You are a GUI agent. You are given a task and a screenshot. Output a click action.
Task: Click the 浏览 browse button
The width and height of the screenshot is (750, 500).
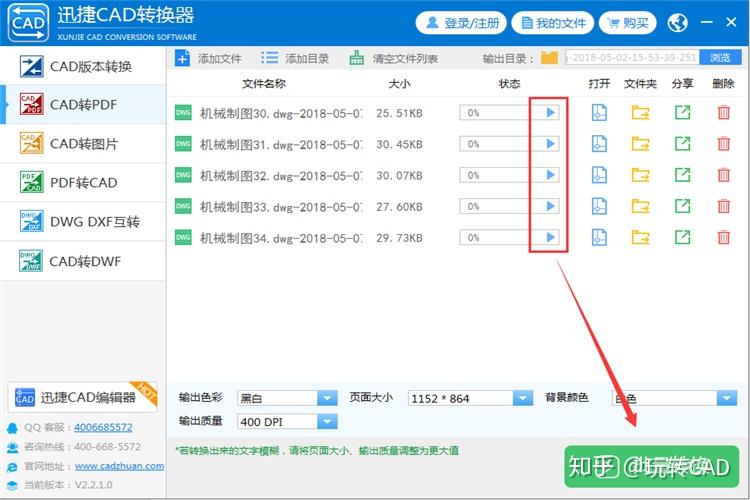pyautogui.click(x=720, y=58)
